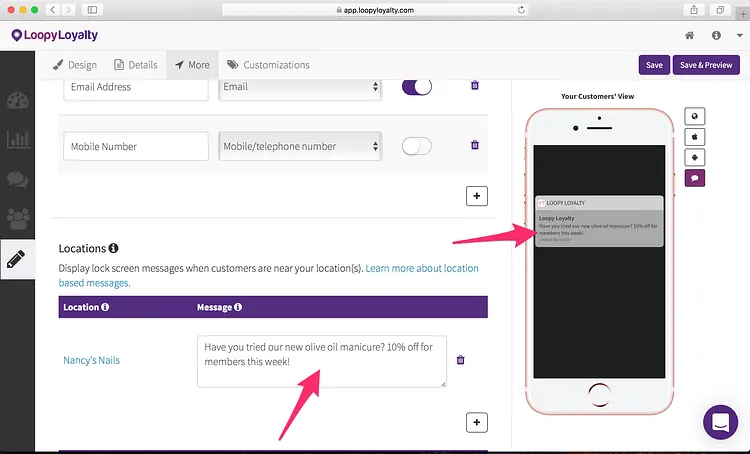Screen dimensions: 750x454
Task: Go forward in Safari browser
Action: click(x=68, y=10)
